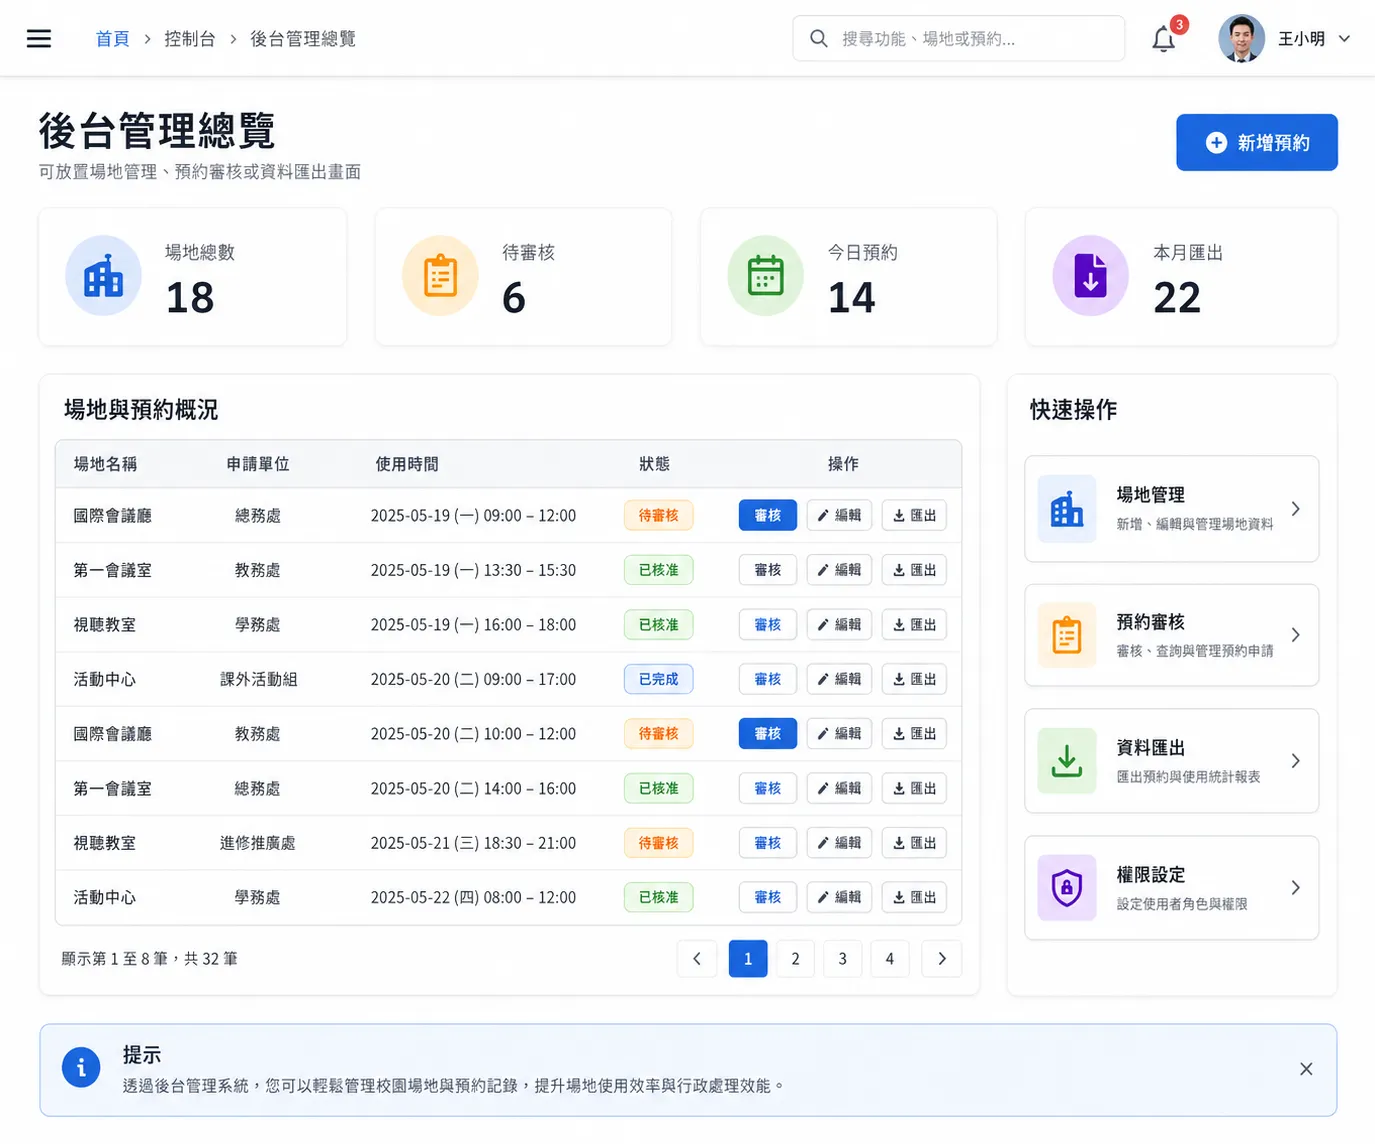
Task: Click 已完成 status badge of 活動中心 row
Action: tap(658, 679)
